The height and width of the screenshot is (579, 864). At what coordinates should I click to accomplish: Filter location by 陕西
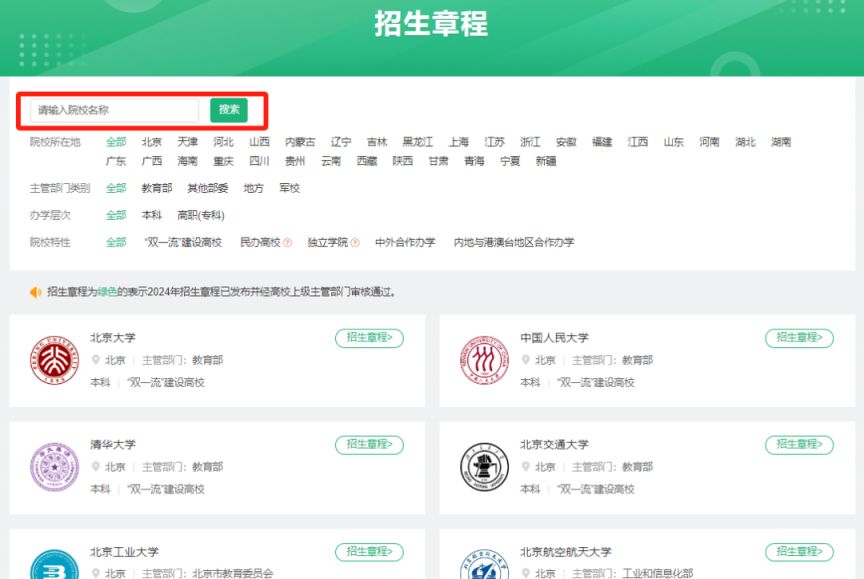click(x=402, y=161)
